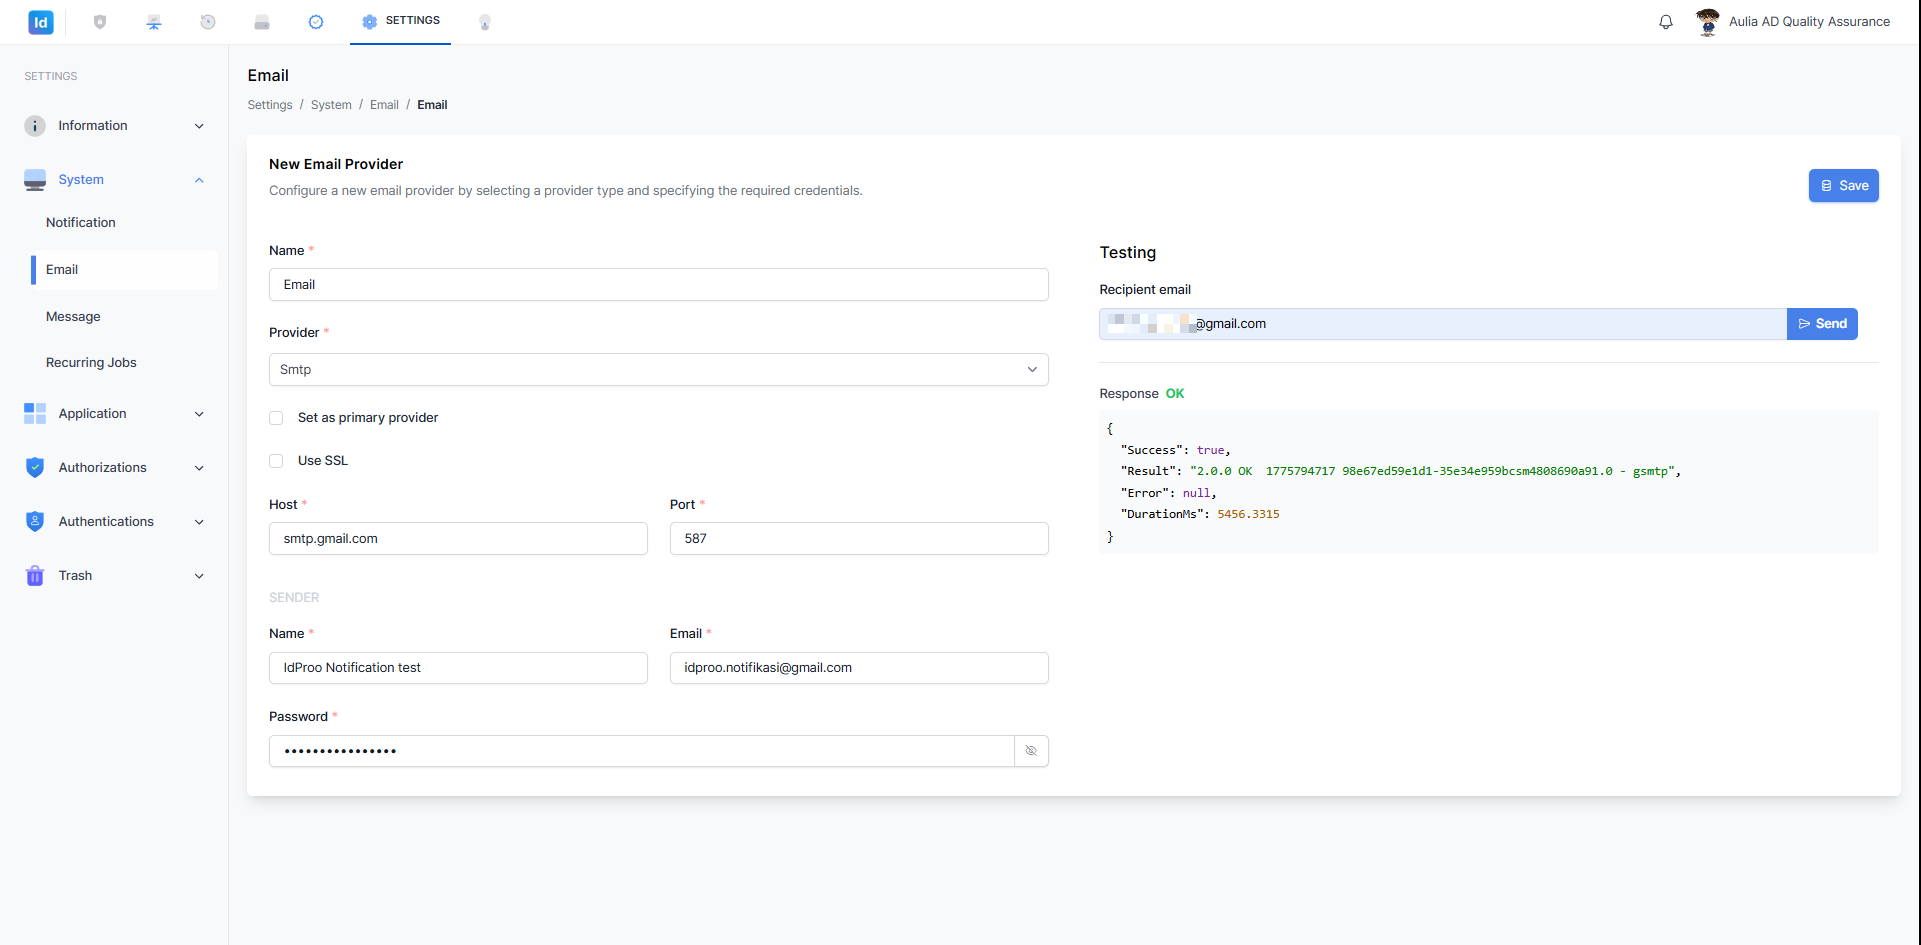Enable Use SSL checkbox
This screenshot has width=1921, height=945.
tap(276, 461)
